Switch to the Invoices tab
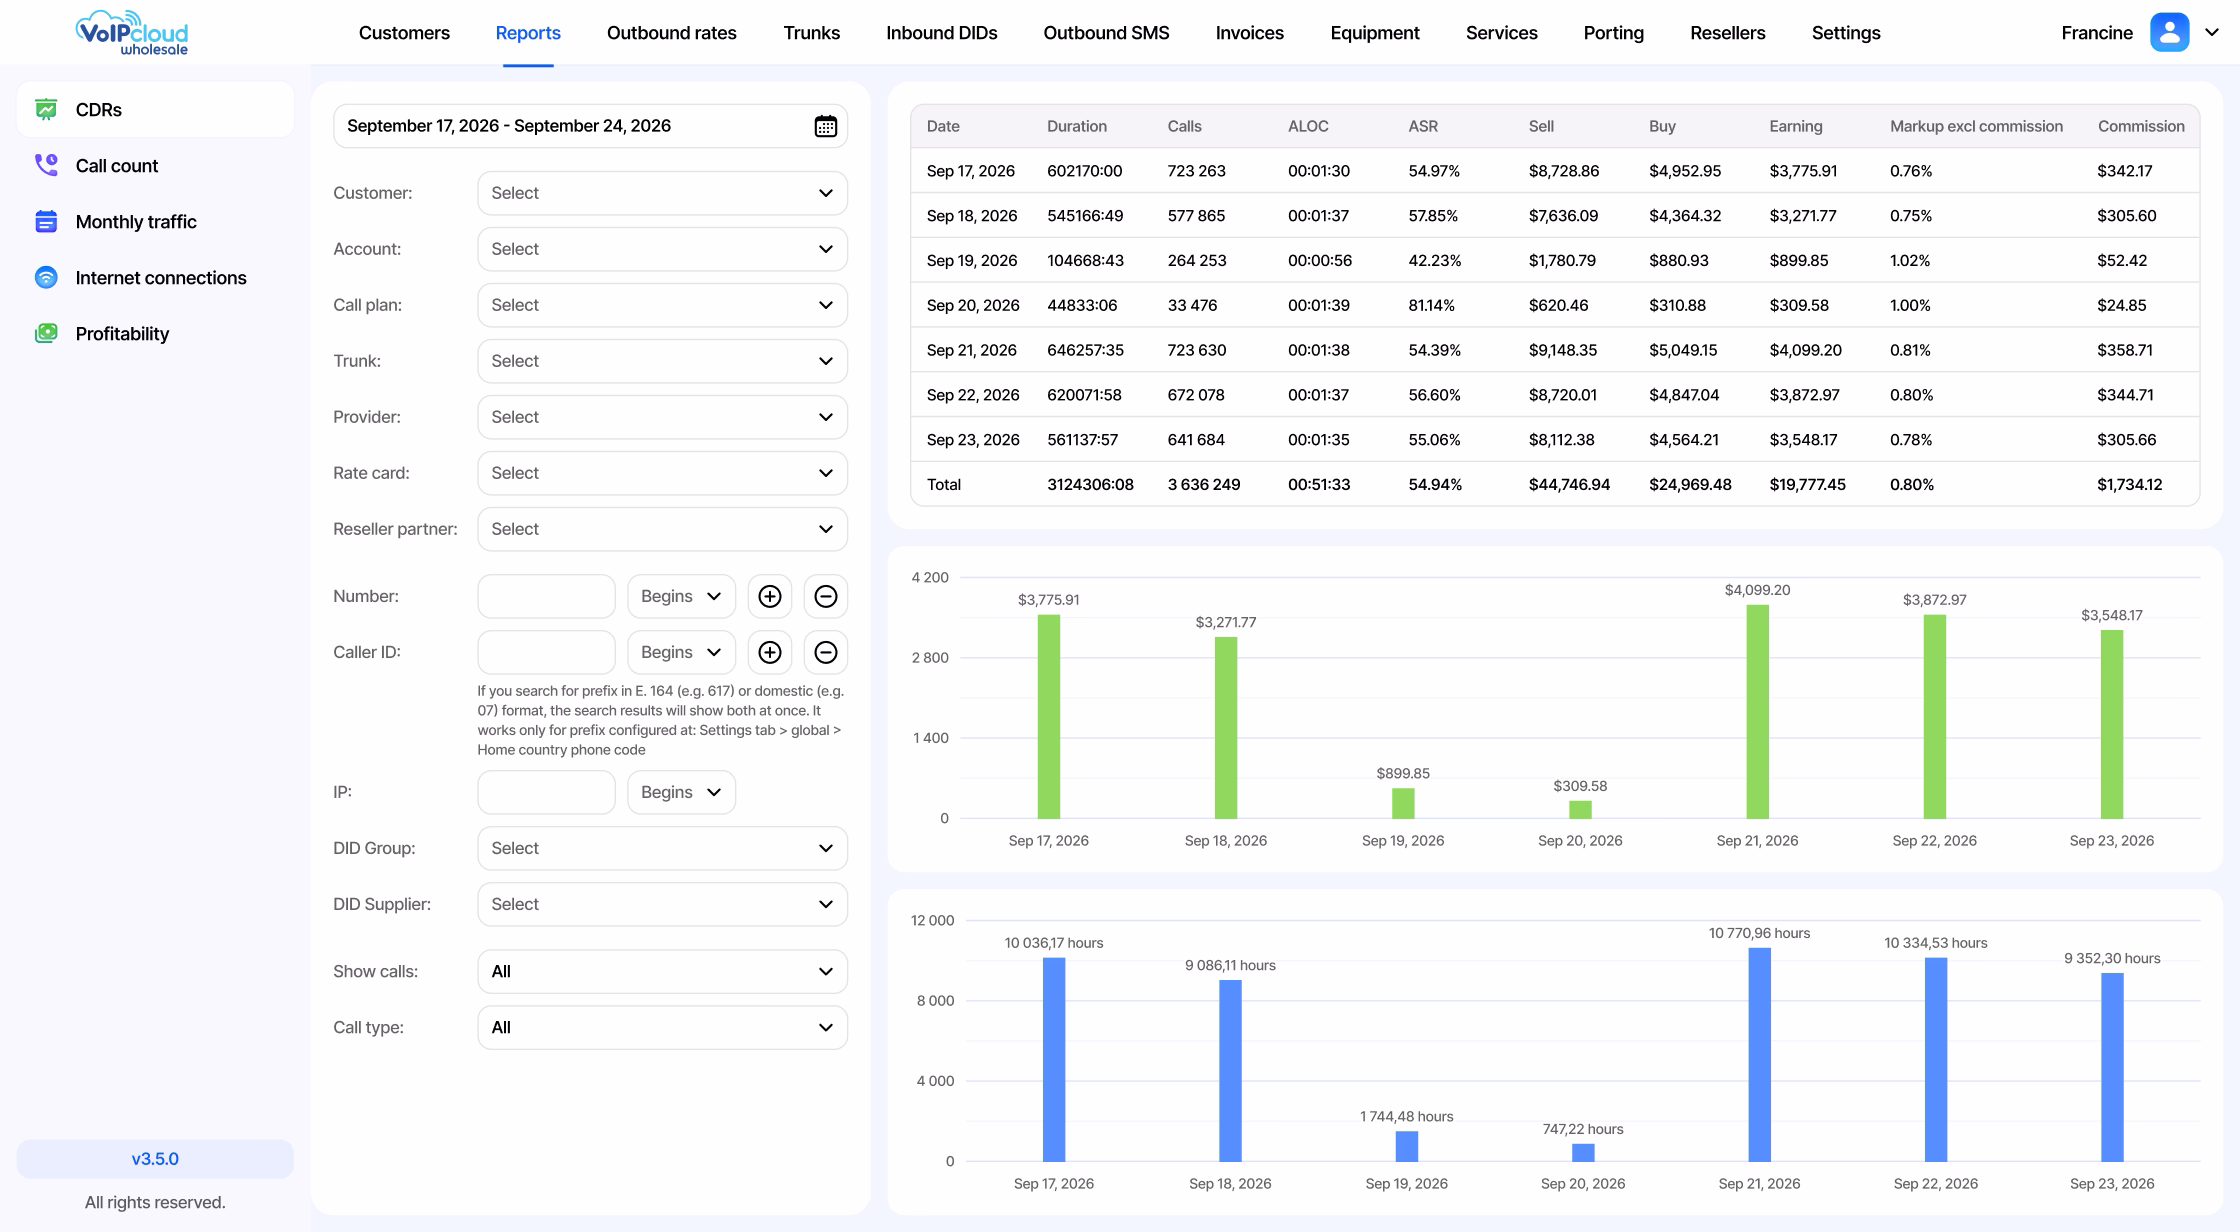The width and height of the screenshot is (2240, 1232). pos(1250,33)
